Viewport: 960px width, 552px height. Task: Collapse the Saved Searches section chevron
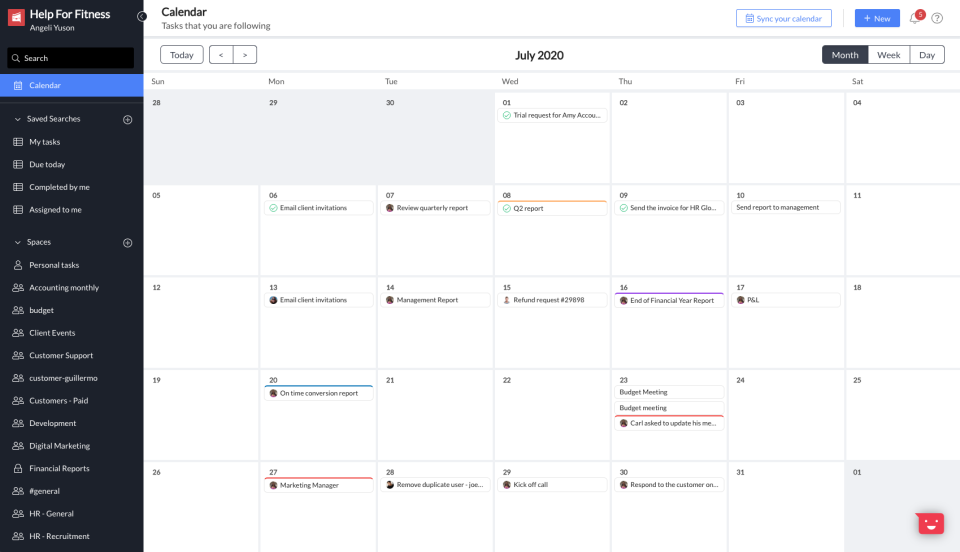tap(17, 119)
